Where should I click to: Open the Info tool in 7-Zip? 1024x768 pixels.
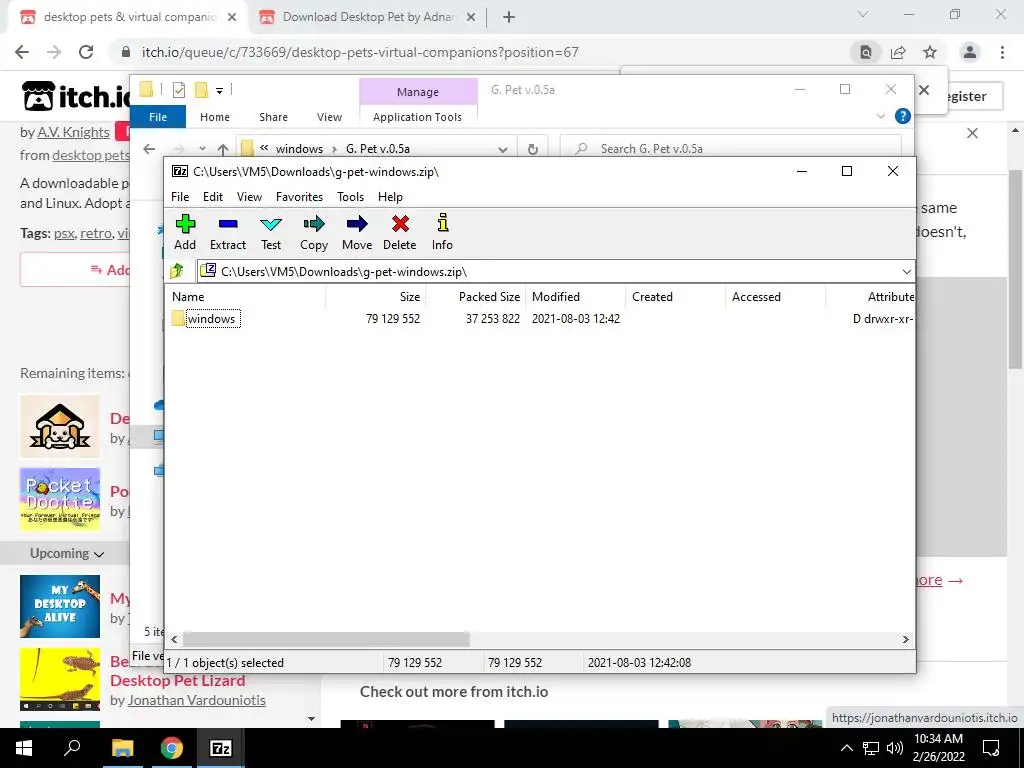pos(442,232)
